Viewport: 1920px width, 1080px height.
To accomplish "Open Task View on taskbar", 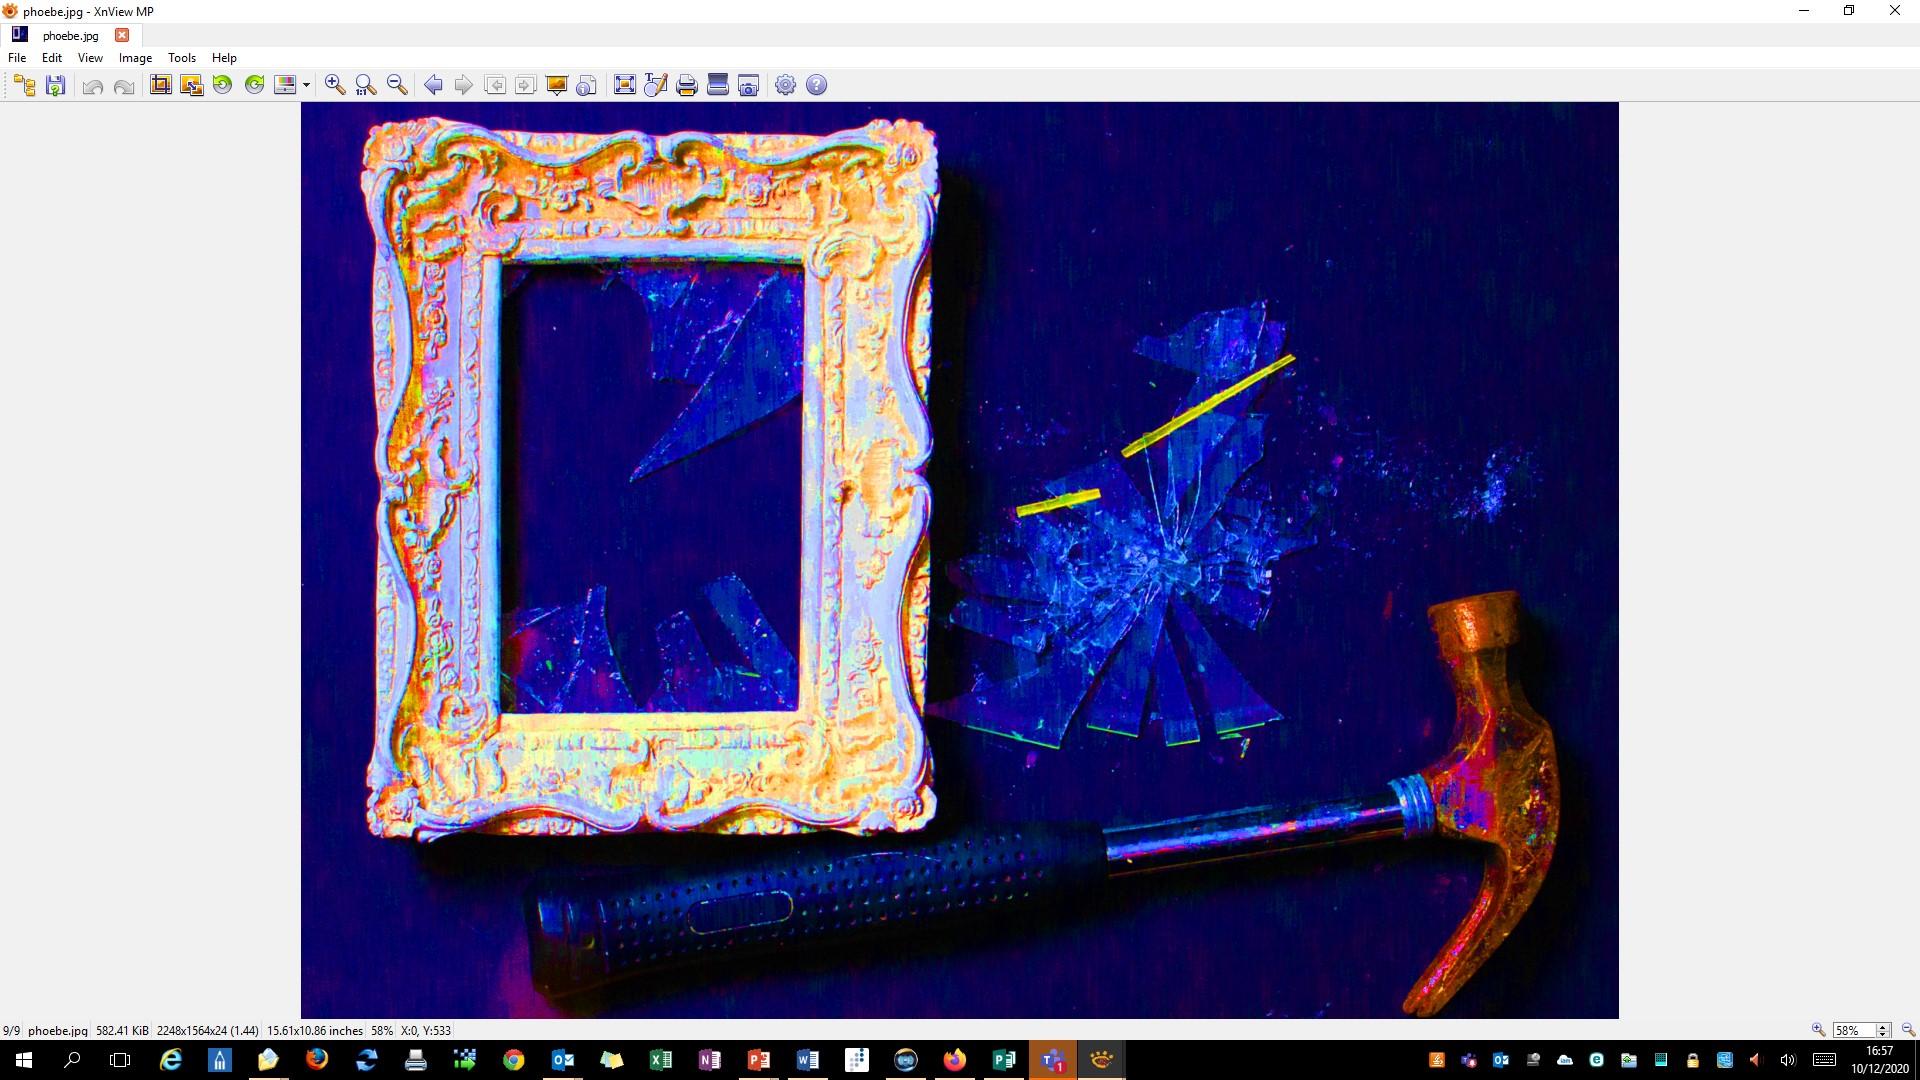I will click(x=120, y=1060).
